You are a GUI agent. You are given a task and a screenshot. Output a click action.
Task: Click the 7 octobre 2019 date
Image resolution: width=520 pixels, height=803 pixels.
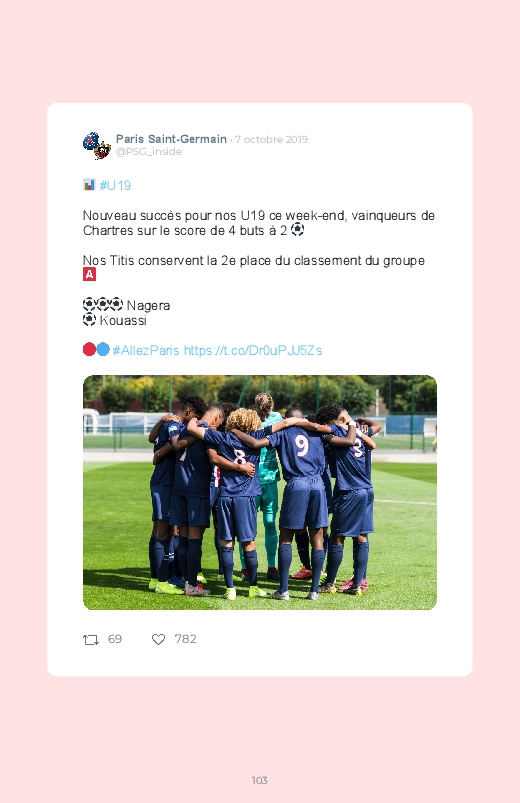[x=271, y=139]
